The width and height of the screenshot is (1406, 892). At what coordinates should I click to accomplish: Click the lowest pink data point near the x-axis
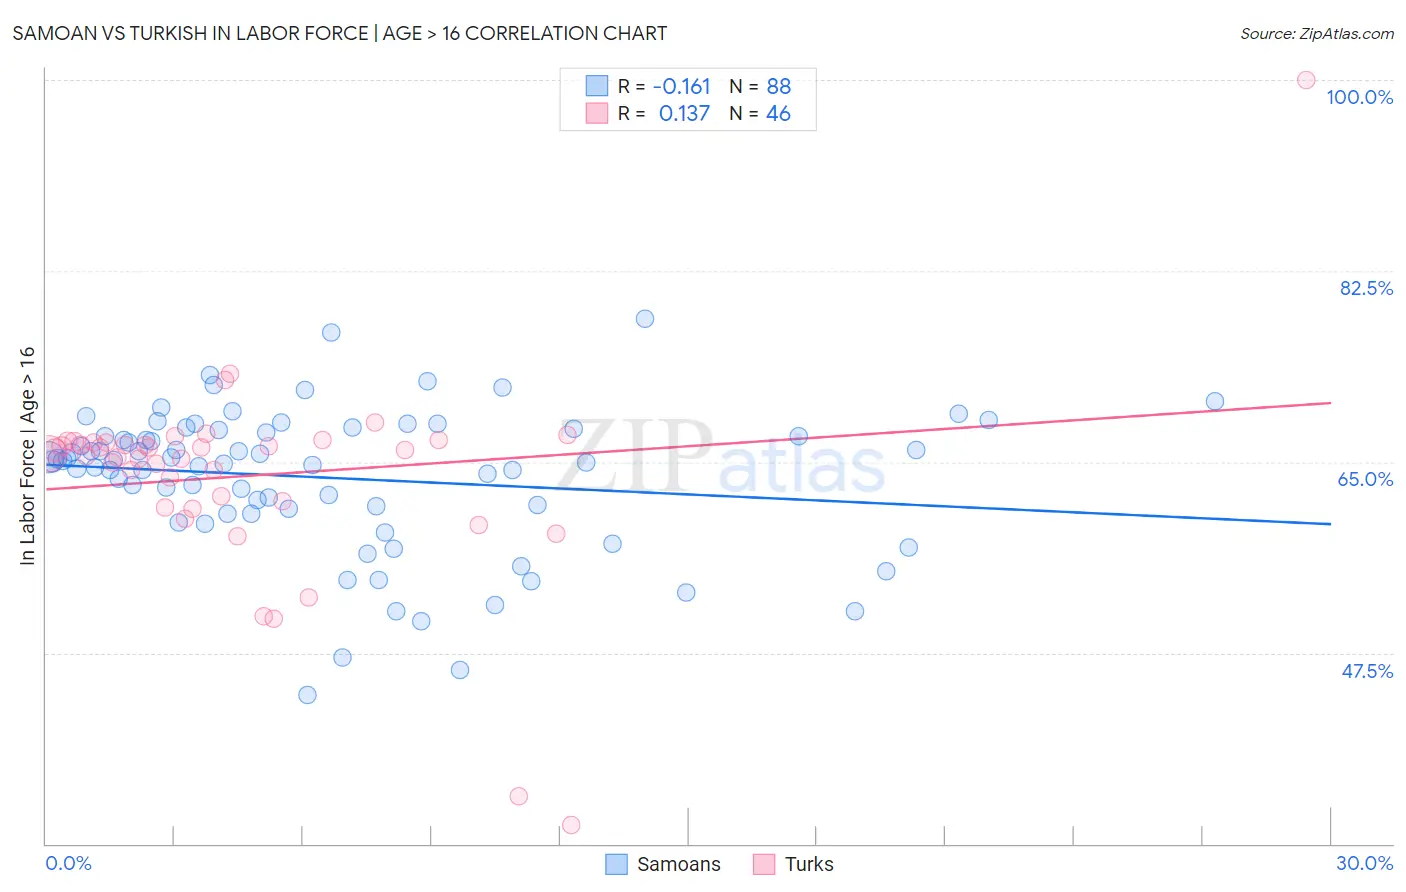571,825
